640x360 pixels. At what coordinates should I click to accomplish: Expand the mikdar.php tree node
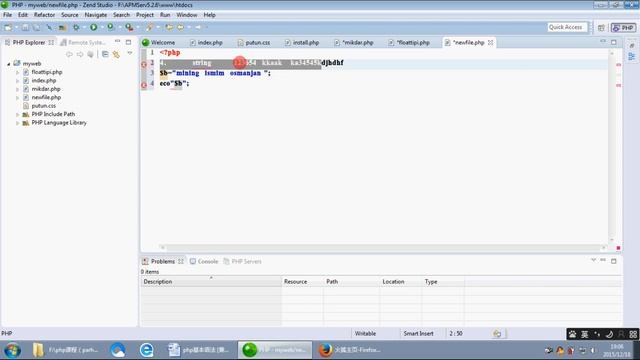point(18,89)
